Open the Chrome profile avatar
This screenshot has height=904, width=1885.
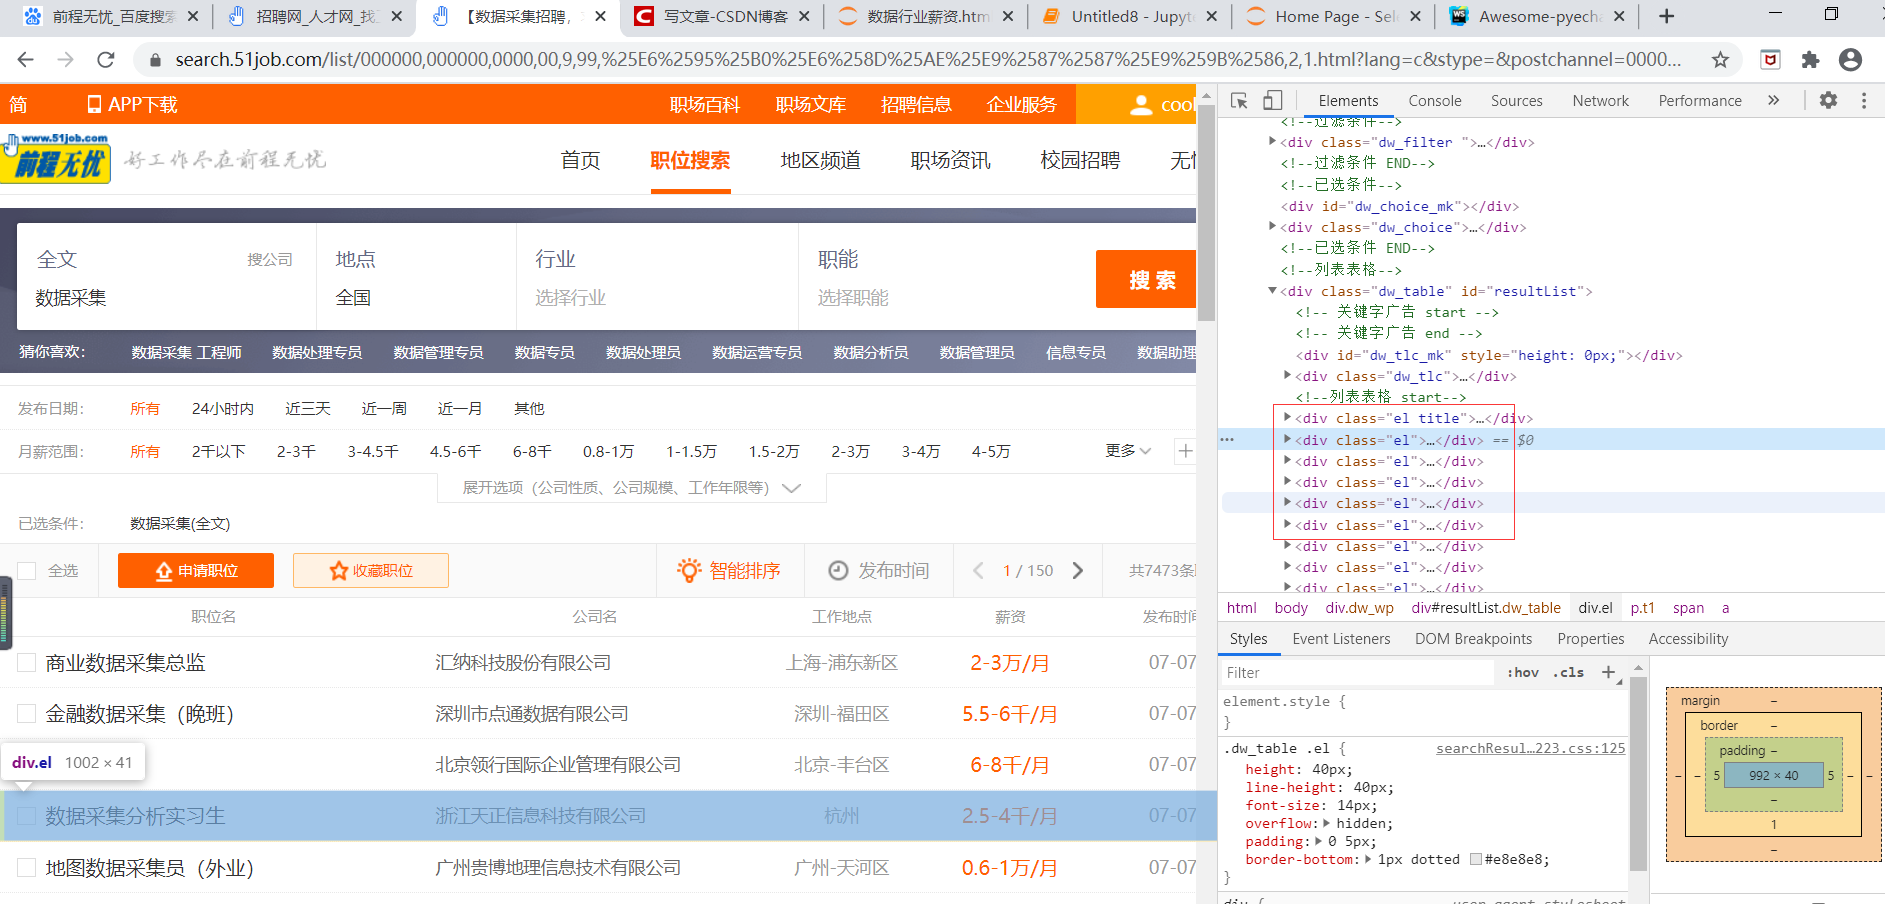pos(1851,60)
